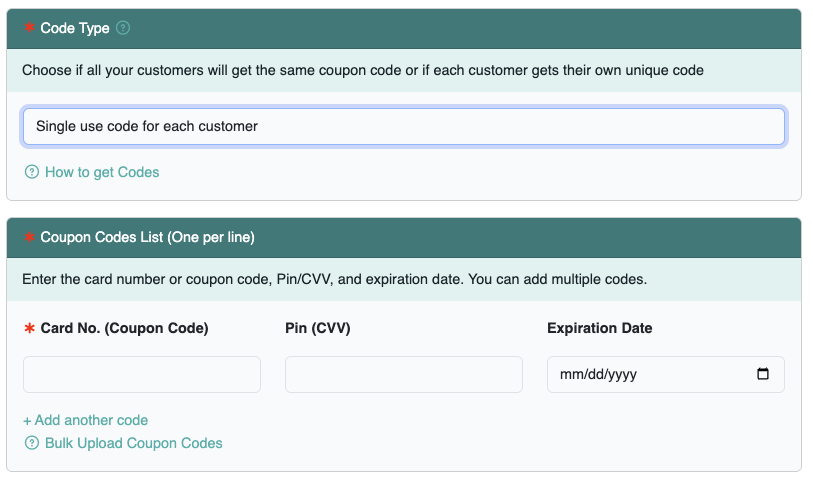Focus the Card No. coupon code input
The width and height of the screenshot is (813, 483).
pos(141,374)
